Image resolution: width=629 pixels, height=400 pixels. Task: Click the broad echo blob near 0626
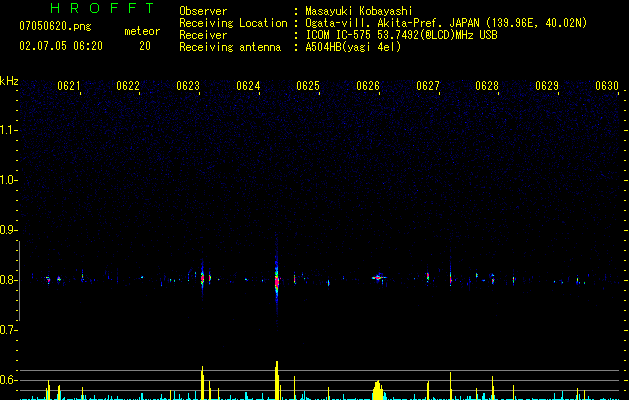[x=378, y=277]
